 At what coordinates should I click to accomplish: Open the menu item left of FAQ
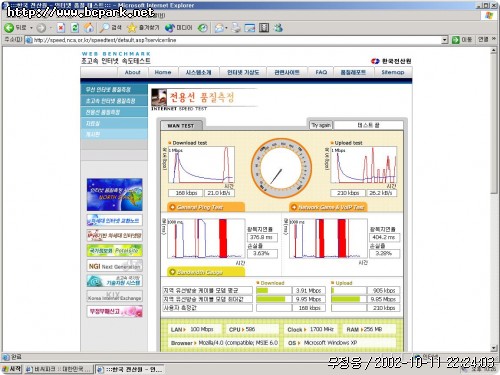(287, 72)
